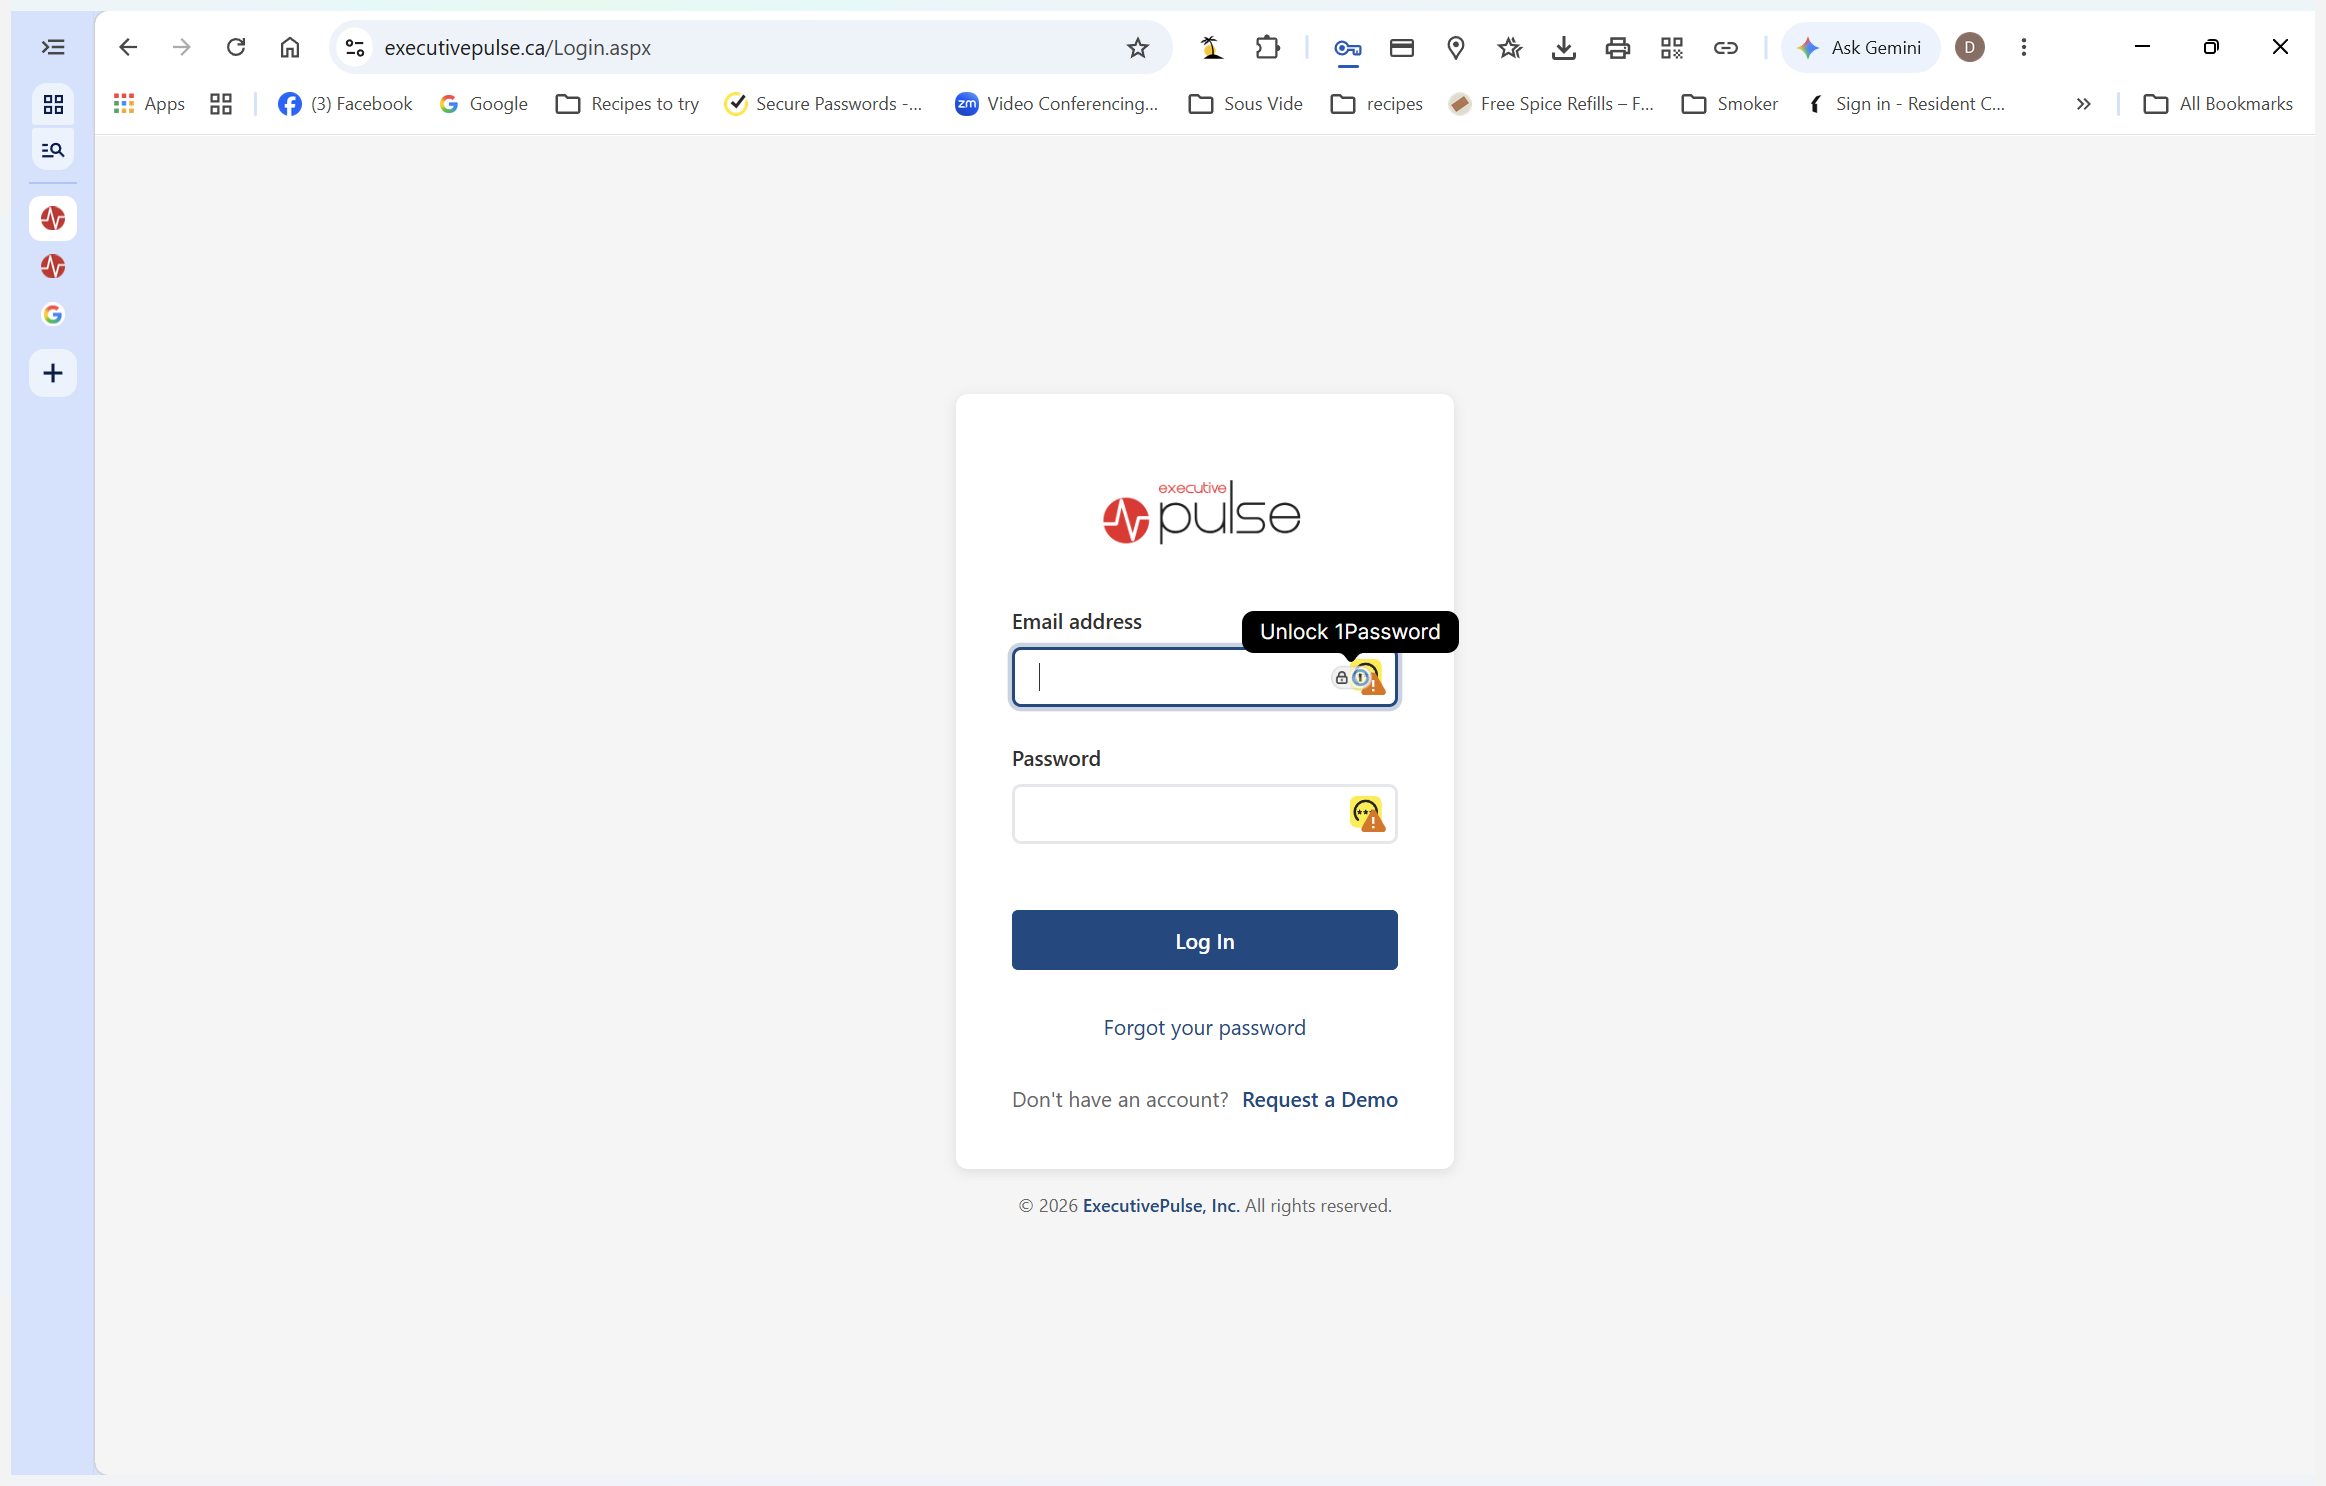
Task: Open the Downloads icon
Action: [x=1564, y=47]
